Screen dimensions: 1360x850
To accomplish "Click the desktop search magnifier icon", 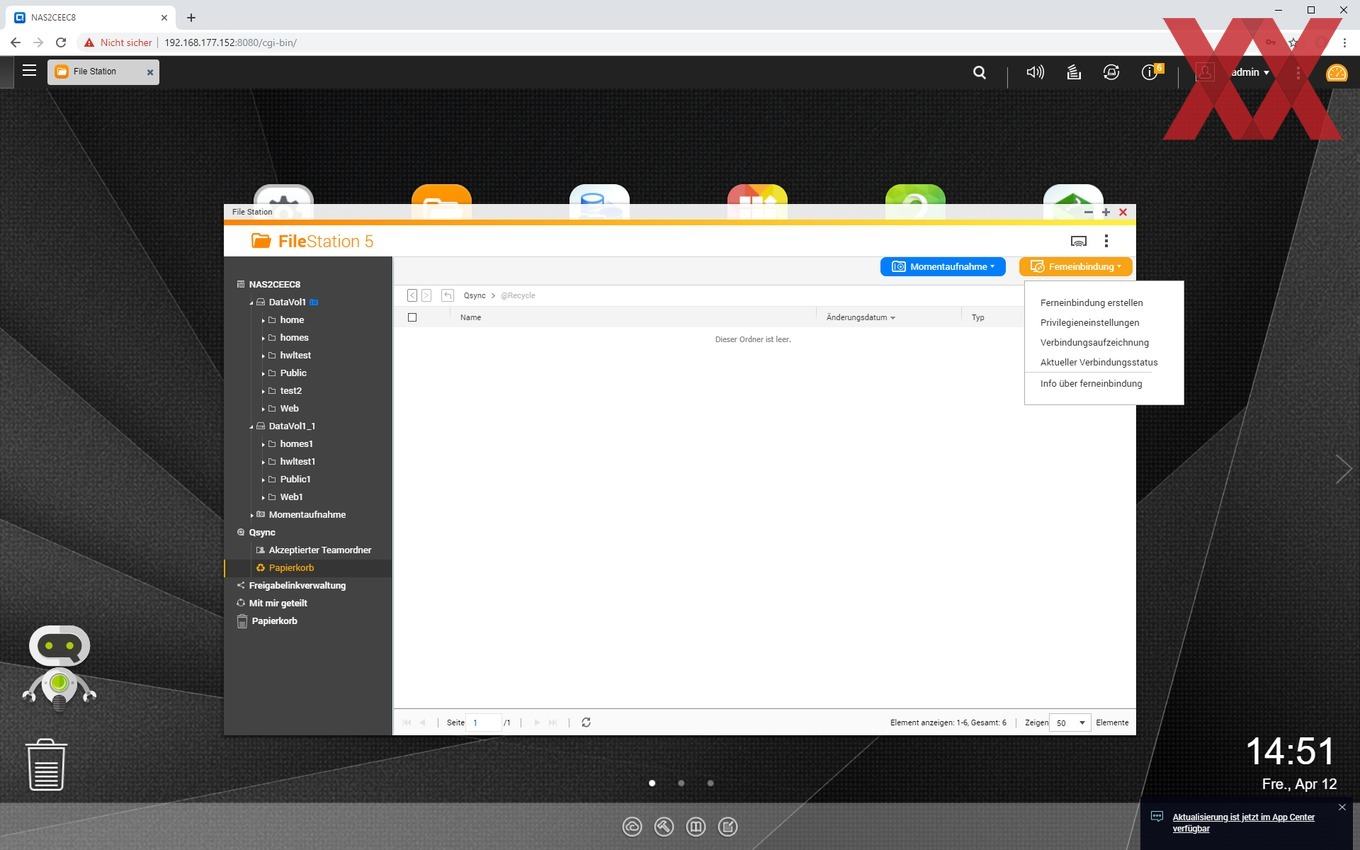I will tap(980, 72).
